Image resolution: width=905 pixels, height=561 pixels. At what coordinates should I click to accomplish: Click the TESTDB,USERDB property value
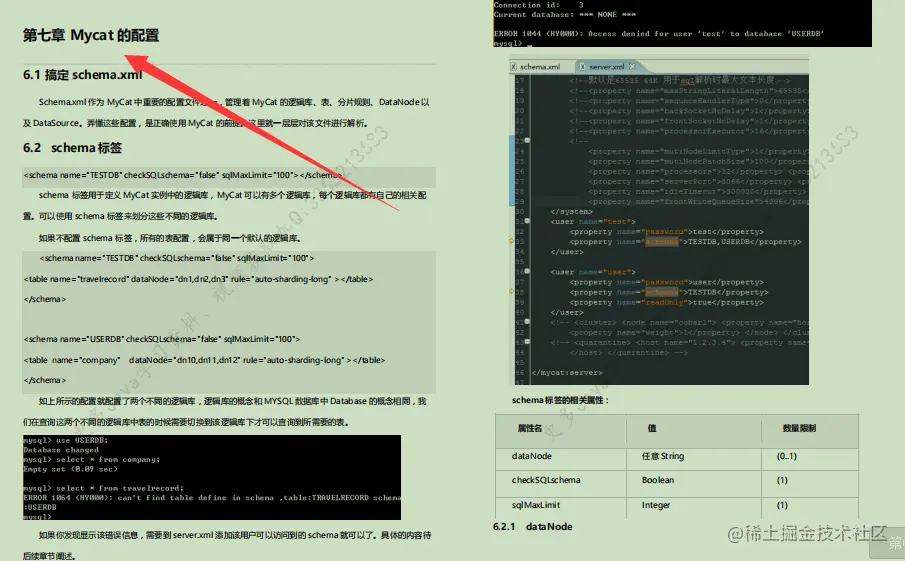pos(721,242)
